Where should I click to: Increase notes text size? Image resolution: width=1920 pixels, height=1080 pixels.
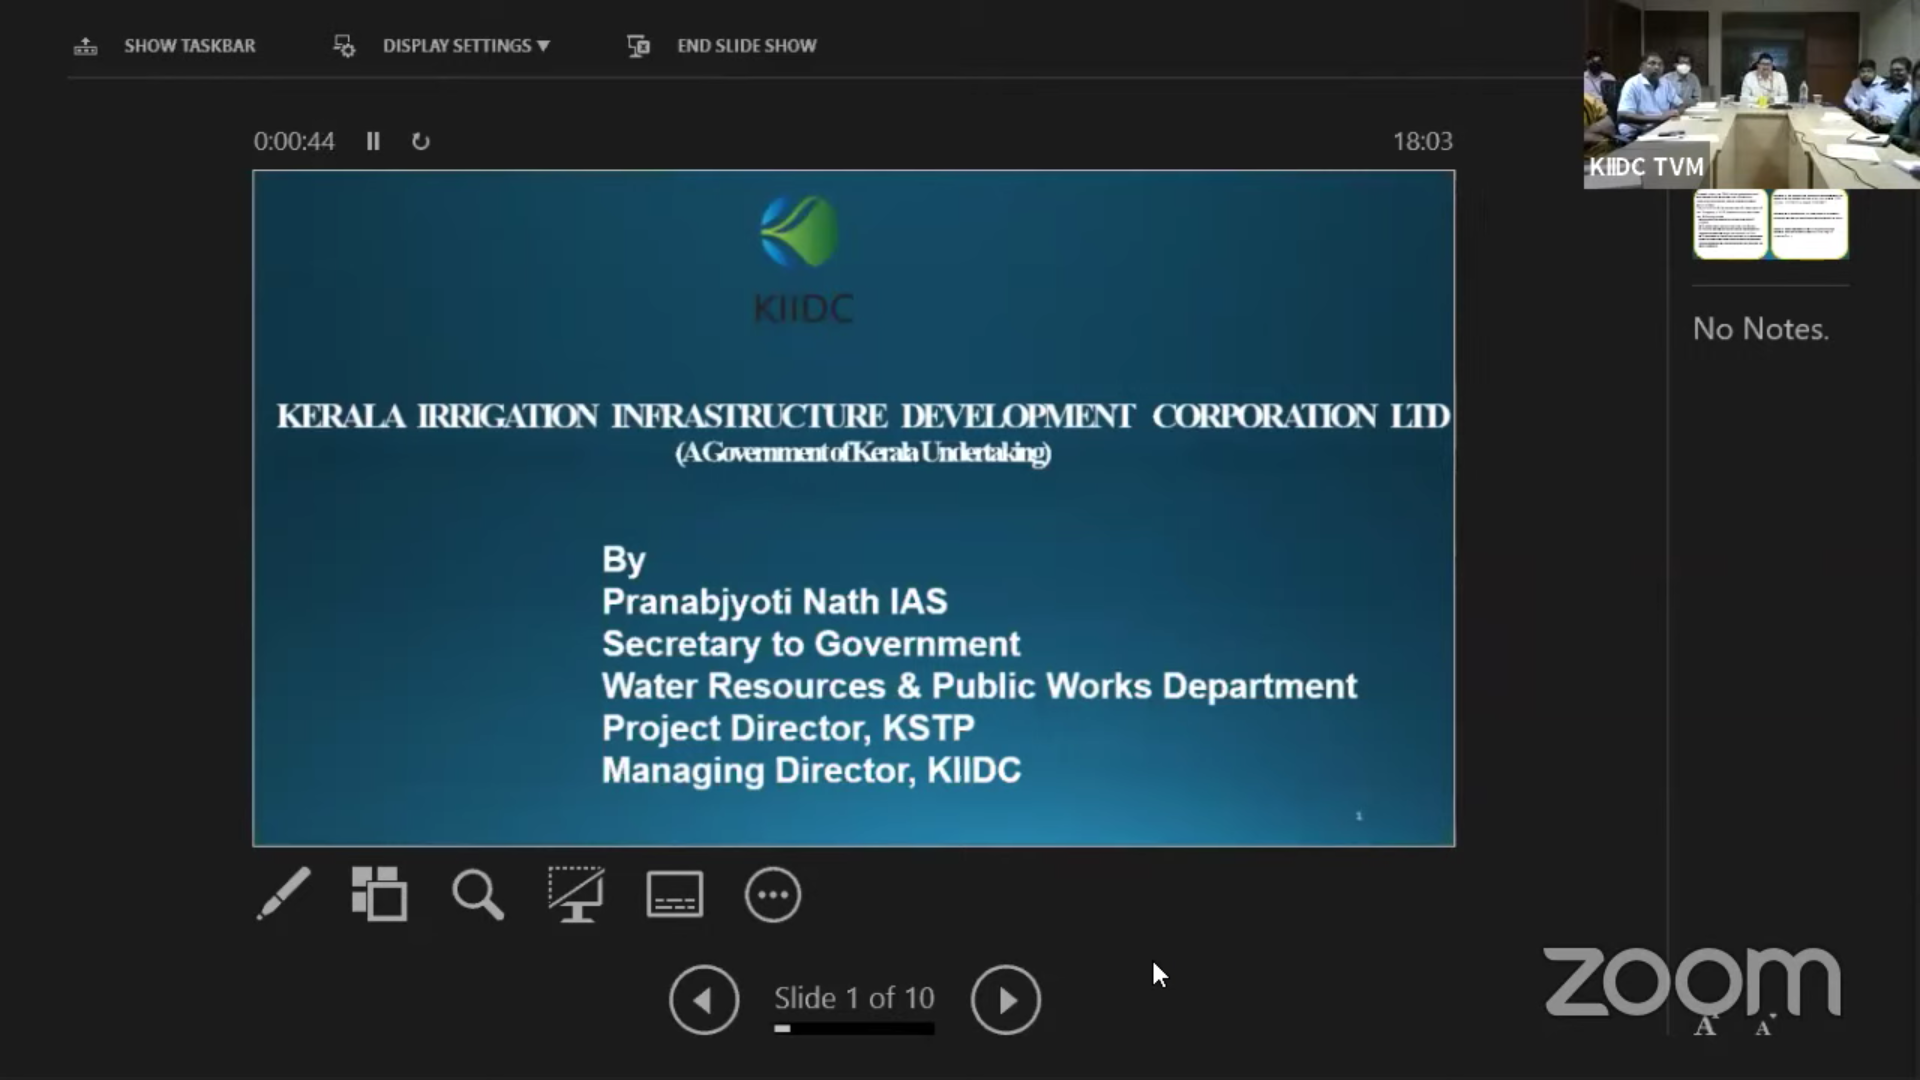(1706, 1025)
